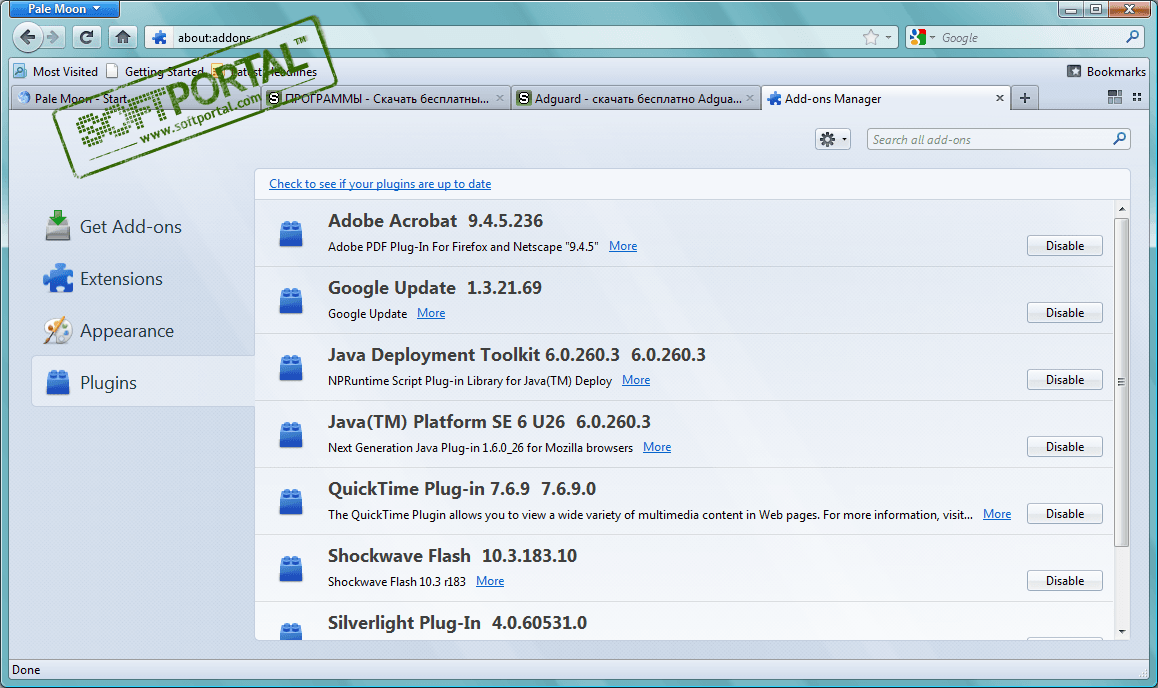Click the search magnifier in Google box
The width and height of the screenshot is (1158, 688).
click(x=1132, y=37)
